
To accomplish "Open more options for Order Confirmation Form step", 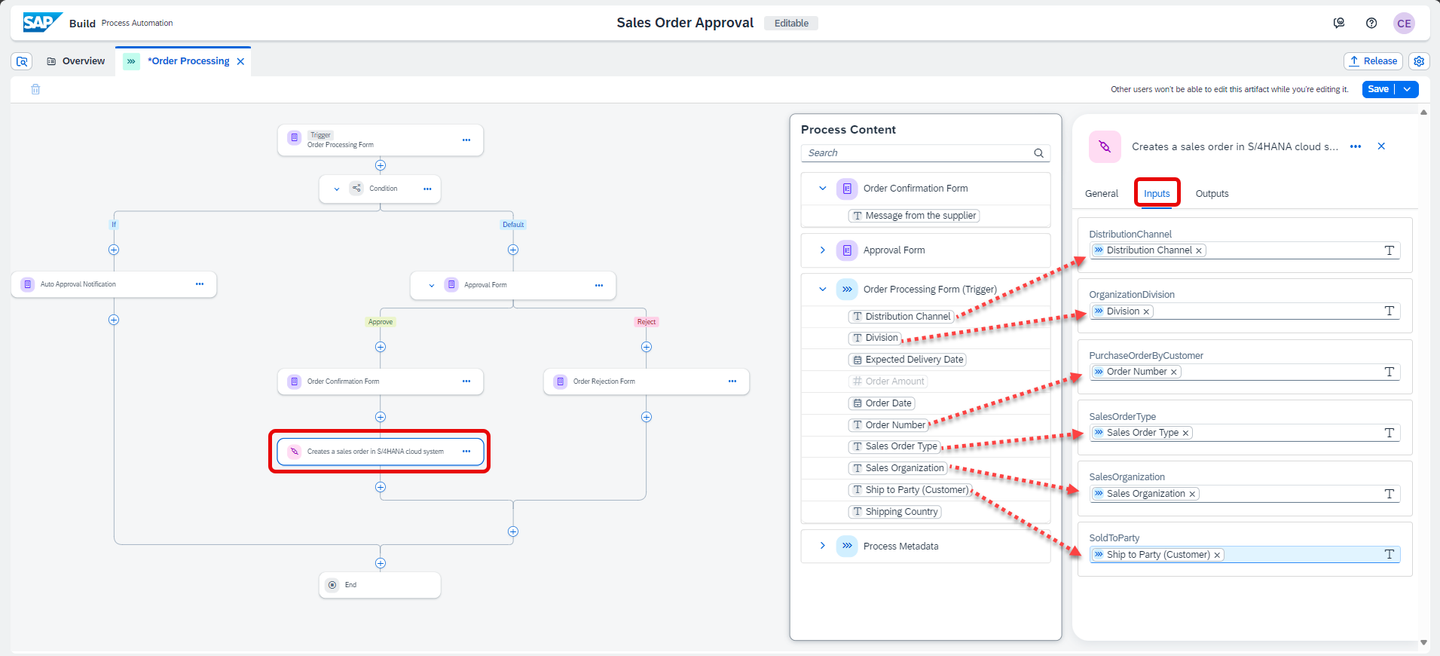I will (x=466, y=381).
